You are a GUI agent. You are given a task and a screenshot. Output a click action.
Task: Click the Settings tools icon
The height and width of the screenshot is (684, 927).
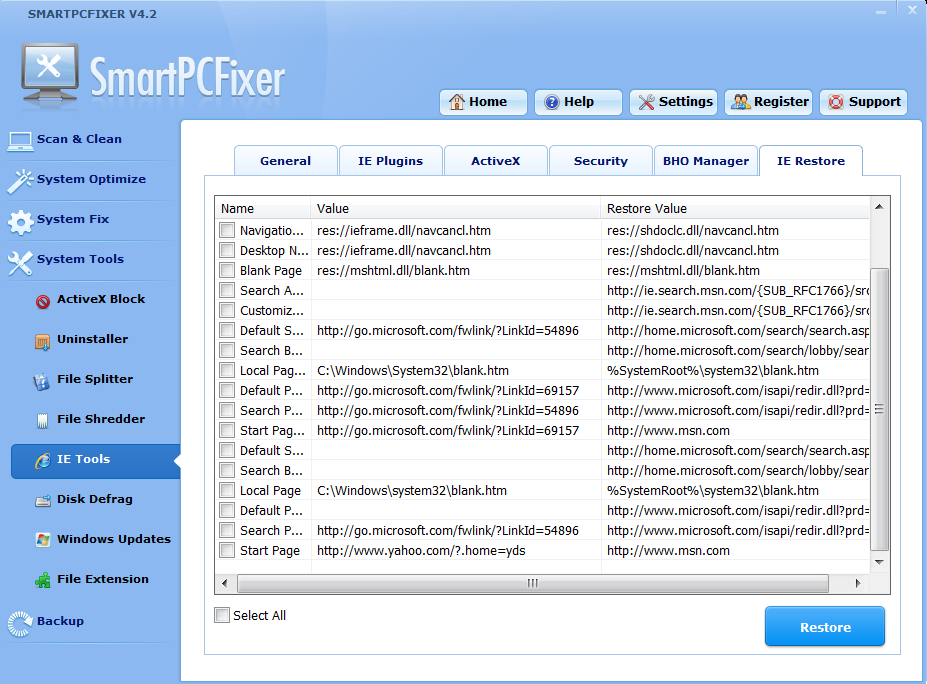[x=646, y=102]
